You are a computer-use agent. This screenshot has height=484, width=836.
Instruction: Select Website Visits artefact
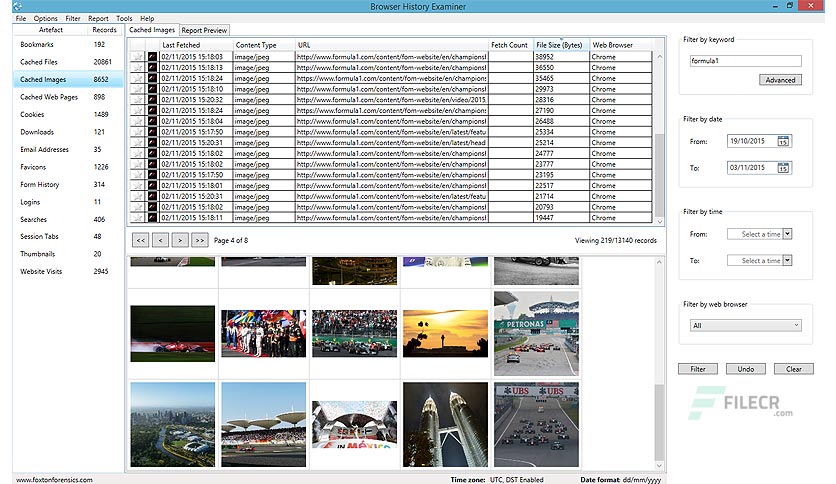pyautogui.click(x=68, y=271)
